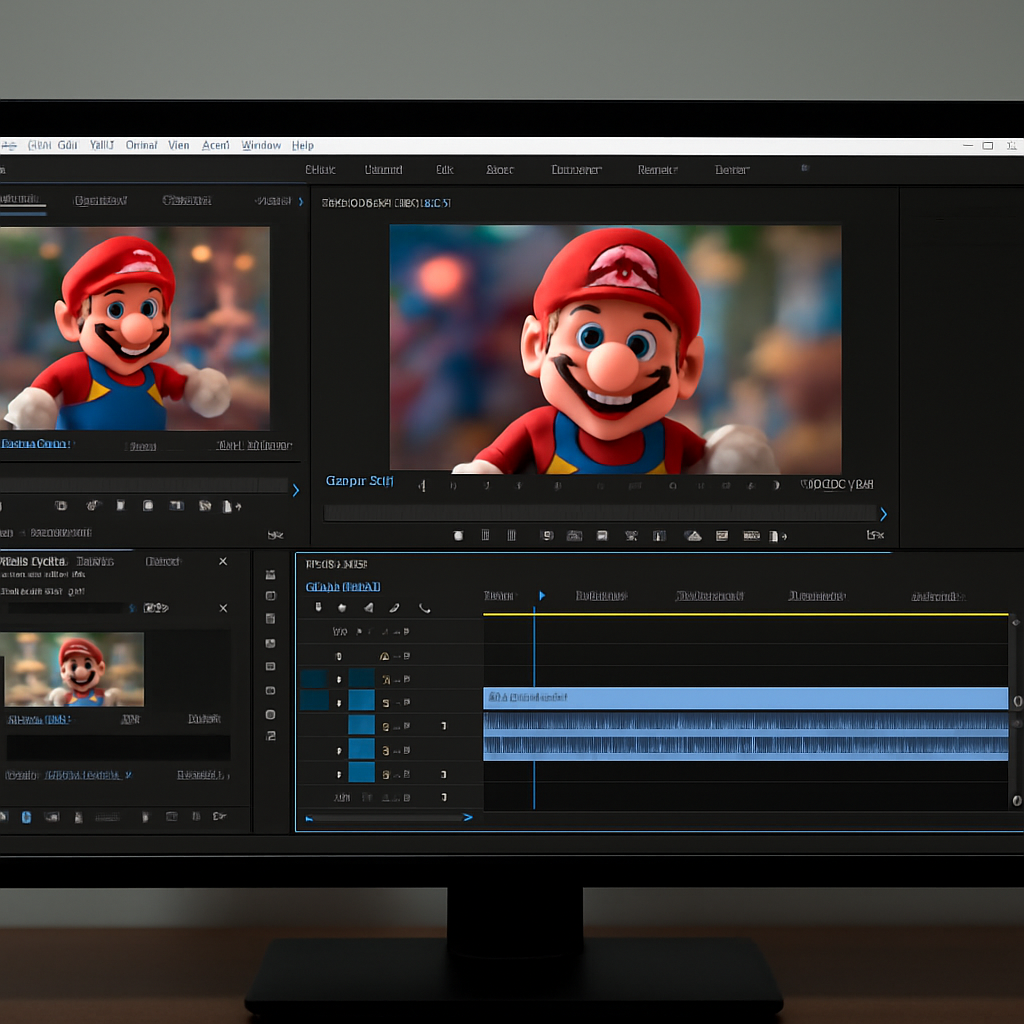Open blue clip name link under source monitor

35,444
